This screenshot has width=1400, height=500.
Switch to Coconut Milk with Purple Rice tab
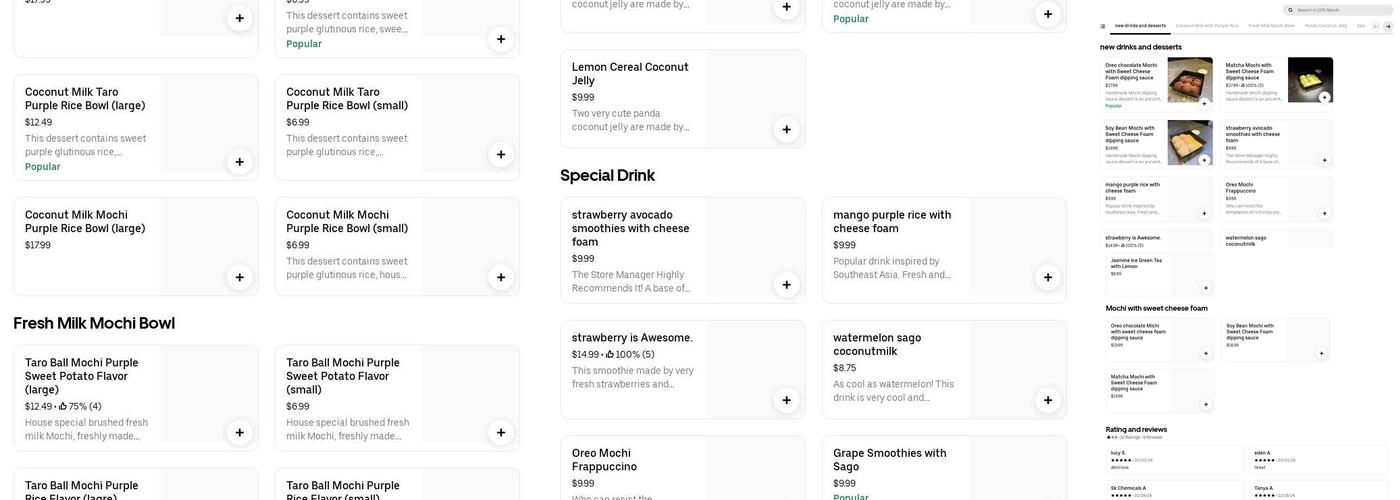pyautogui.click(x=1206, y=26)
